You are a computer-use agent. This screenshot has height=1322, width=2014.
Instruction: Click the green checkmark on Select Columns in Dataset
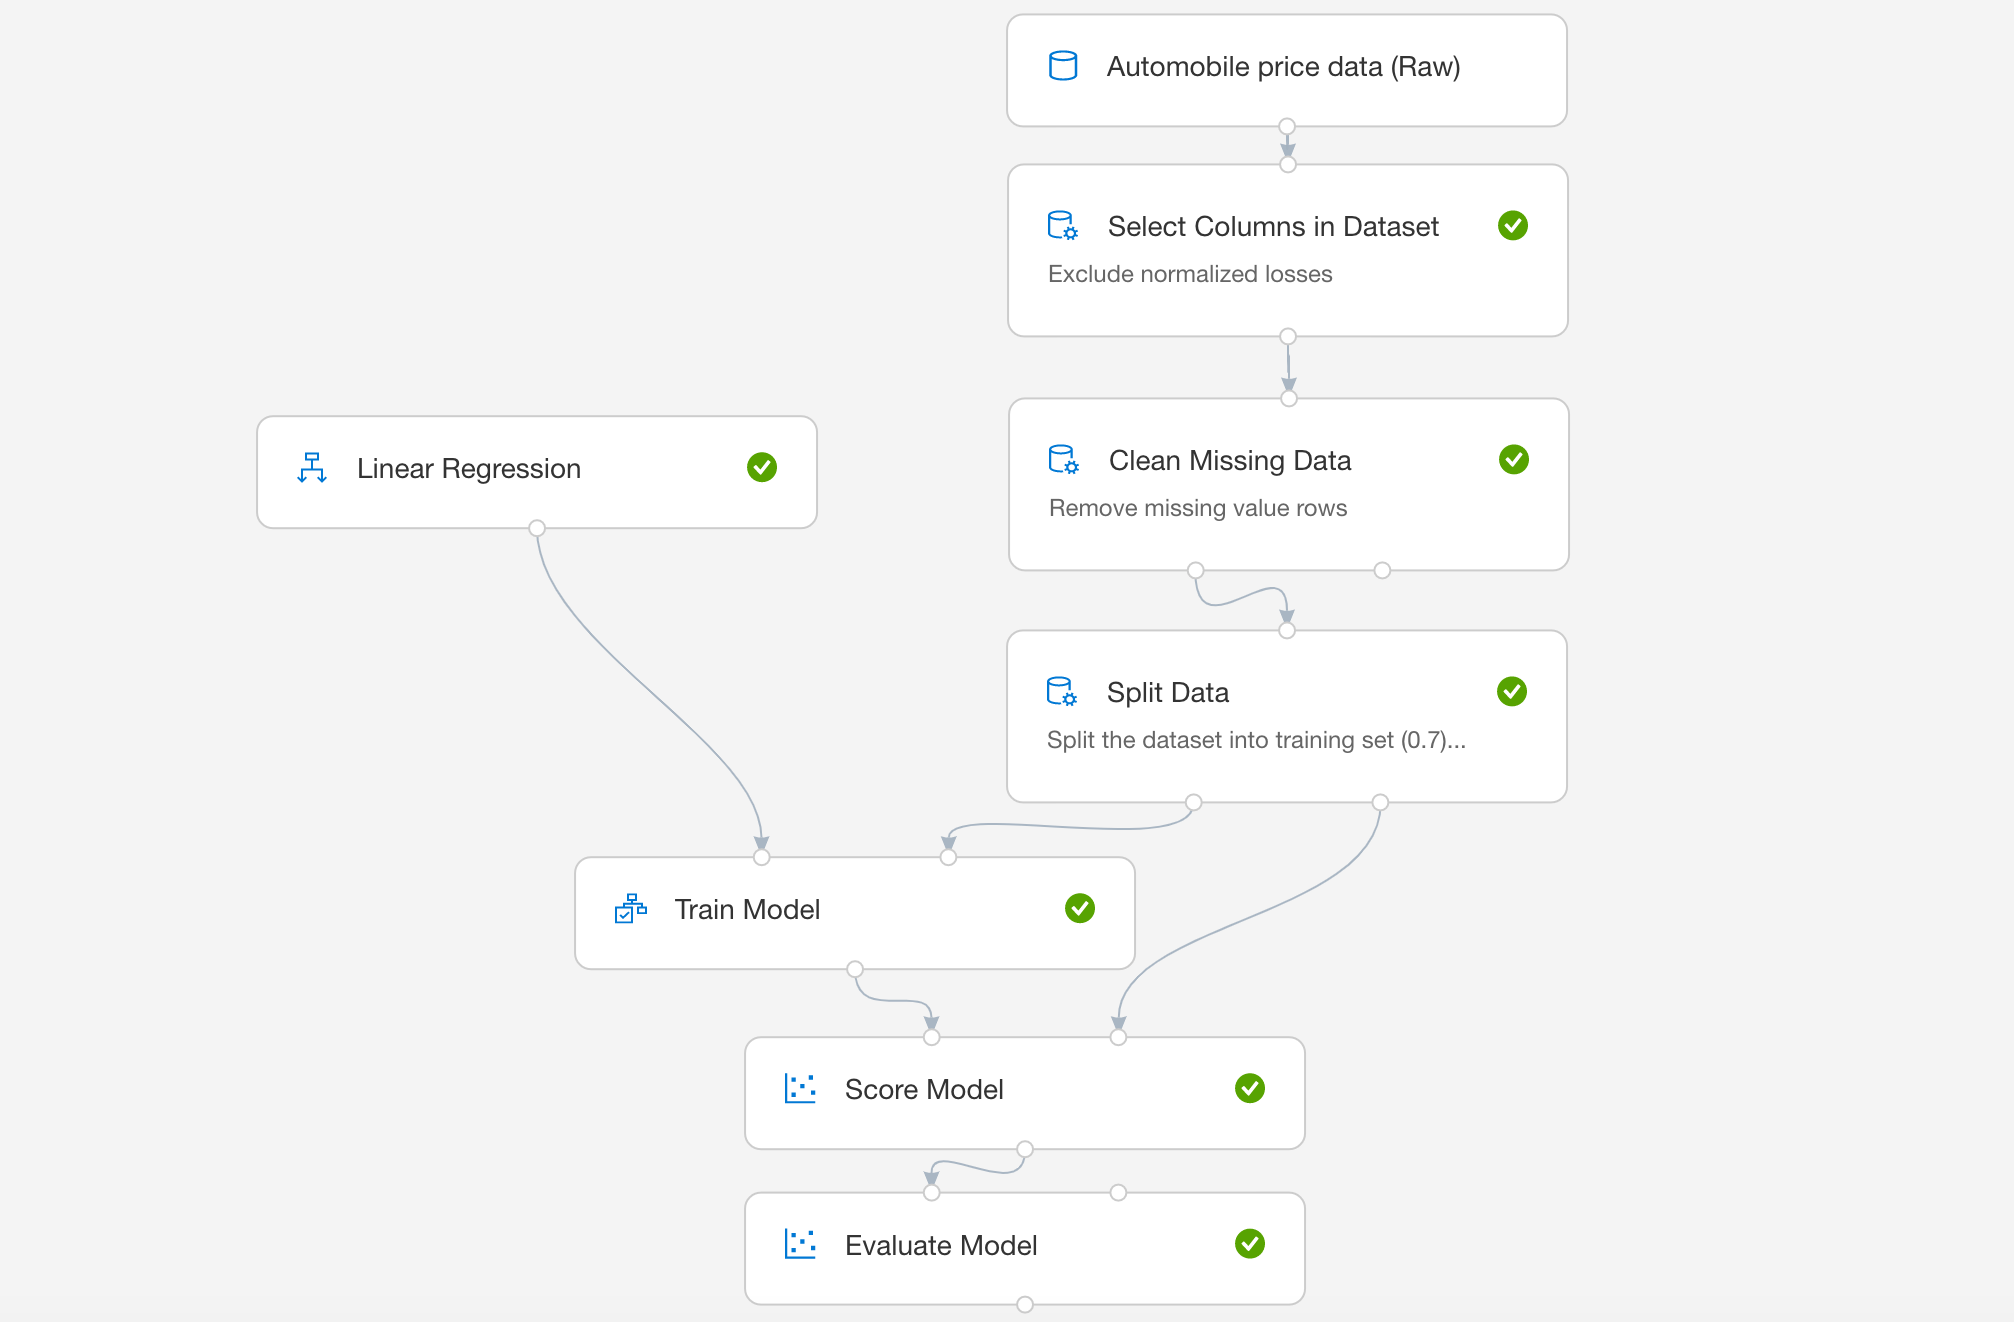[x=1513, y=225]
